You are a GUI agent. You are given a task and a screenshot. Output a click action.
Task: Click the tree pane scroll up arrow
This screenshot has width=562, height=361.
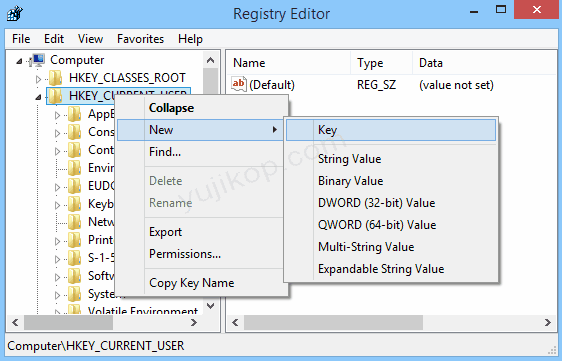[x=211, y=60]
